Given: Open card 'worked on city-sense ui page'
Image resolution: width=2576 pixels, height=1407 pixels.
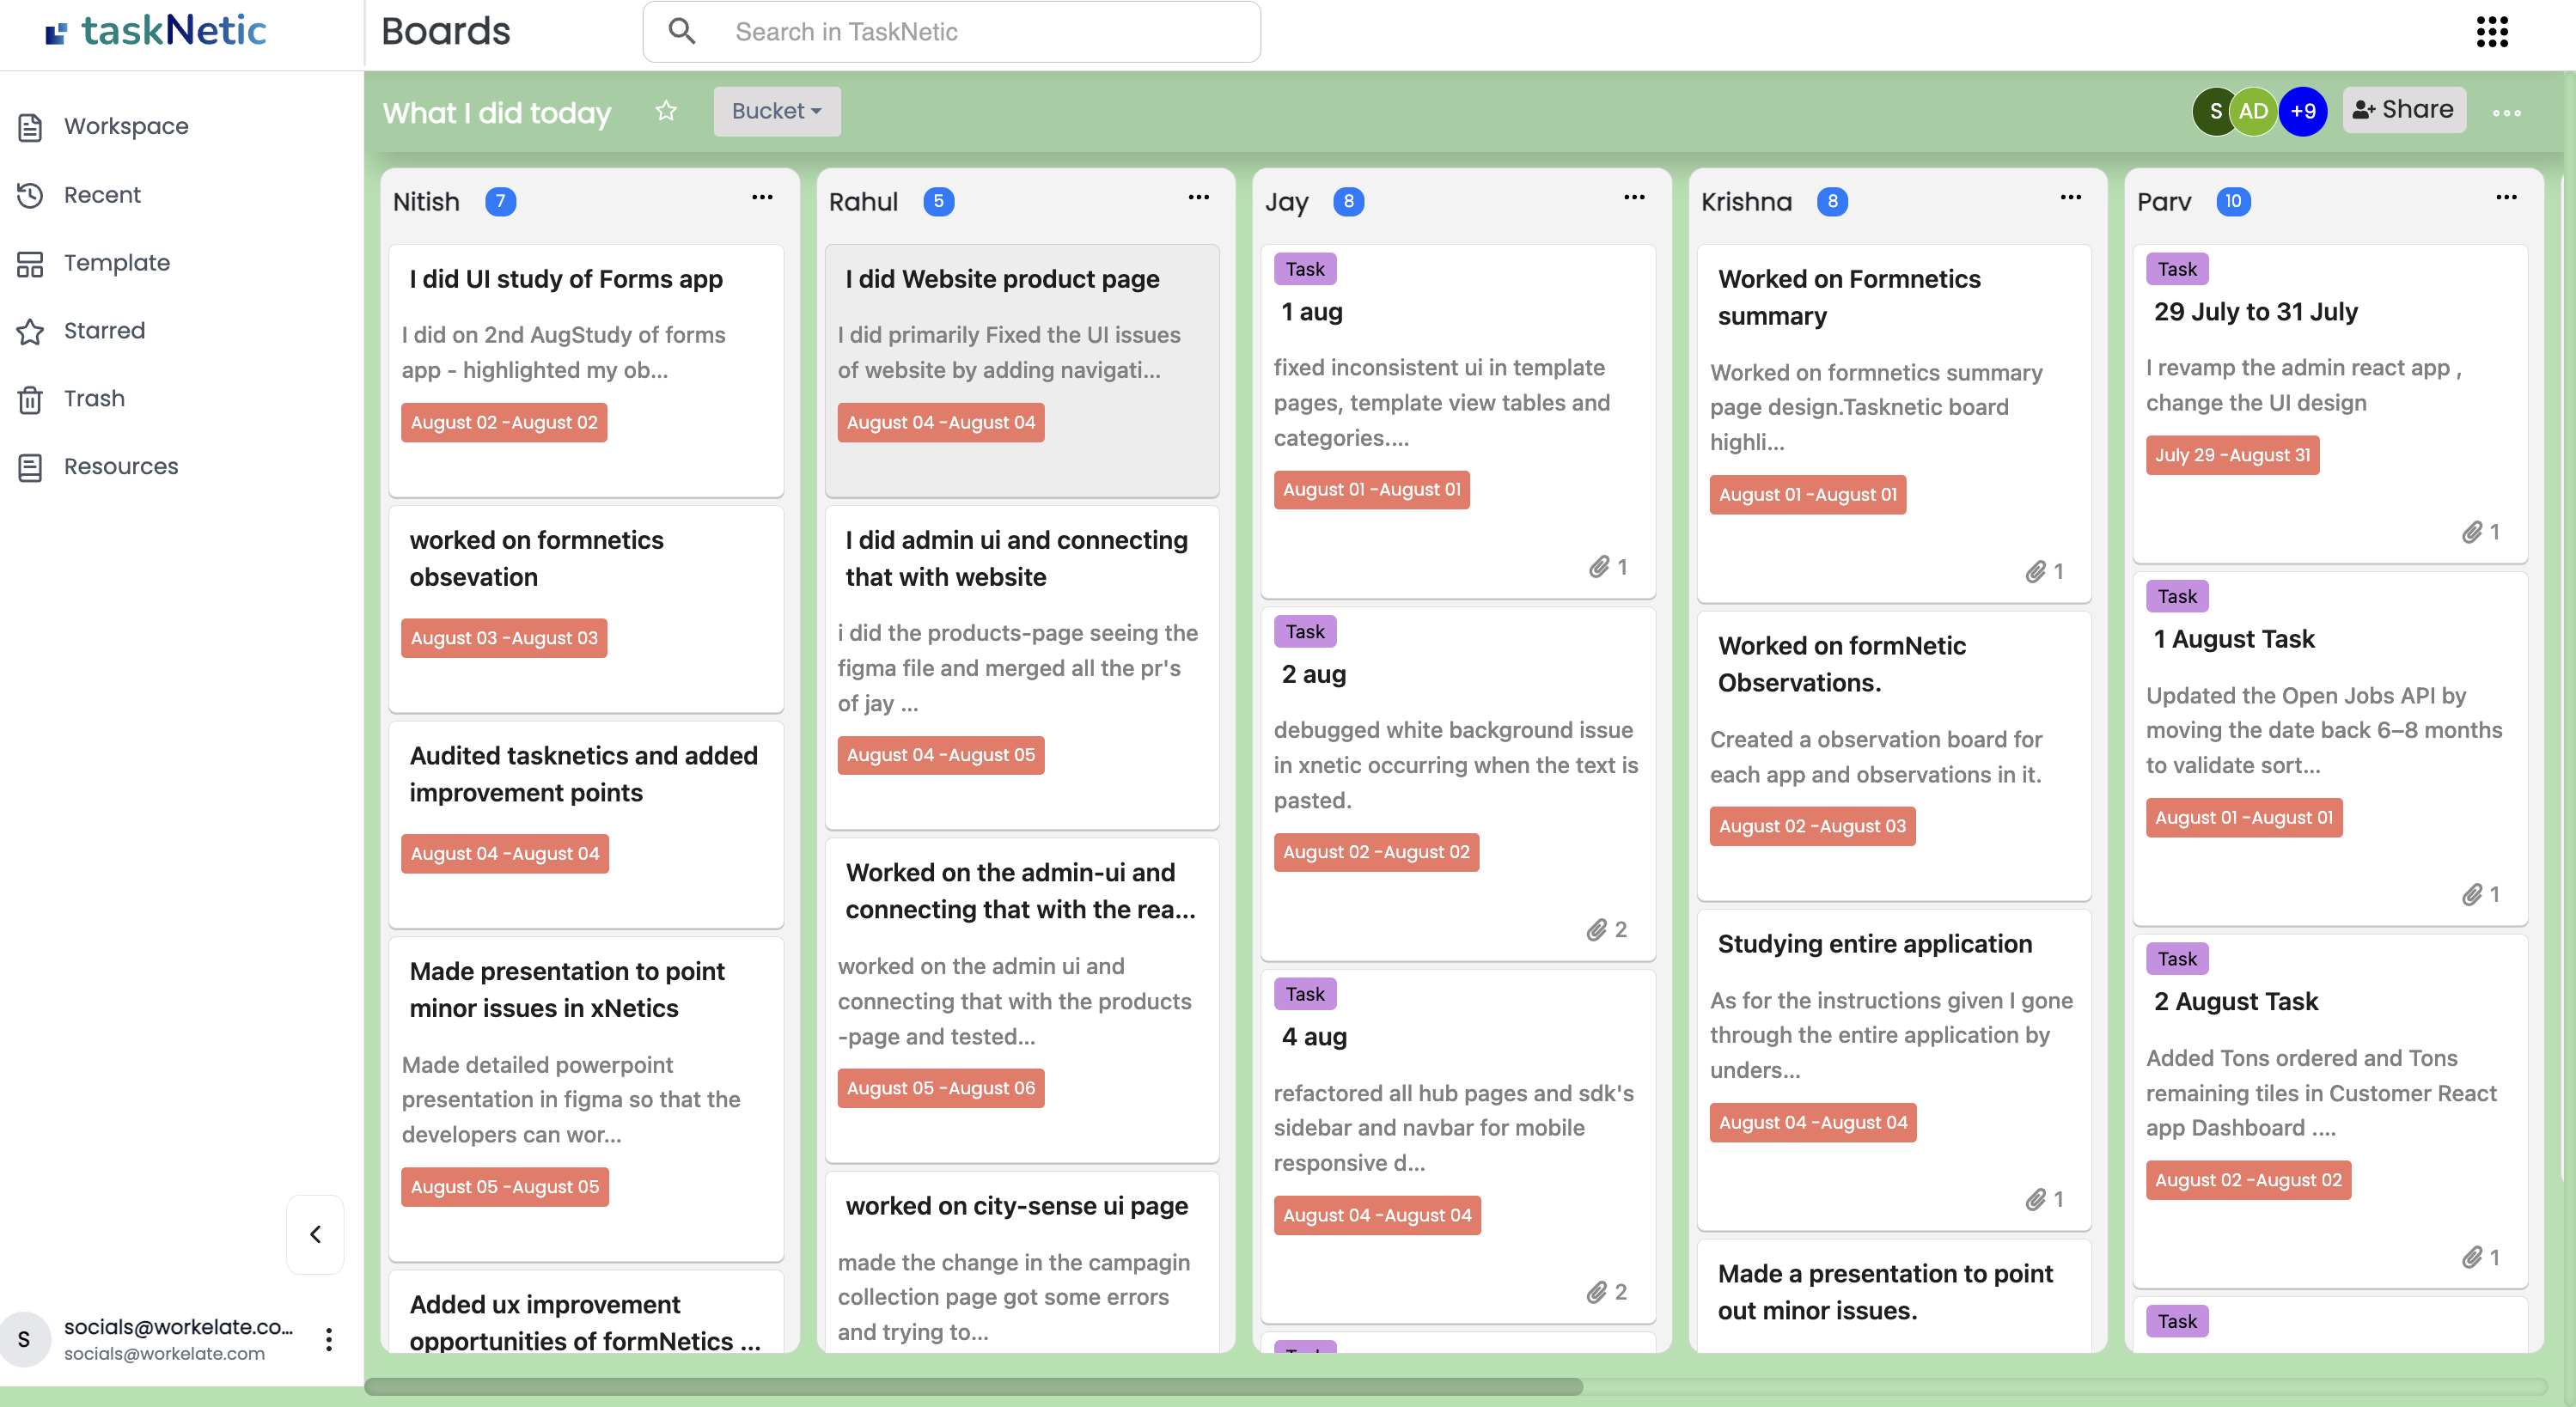Looking at the screenshot, I should click(x=1022, y=1263).
